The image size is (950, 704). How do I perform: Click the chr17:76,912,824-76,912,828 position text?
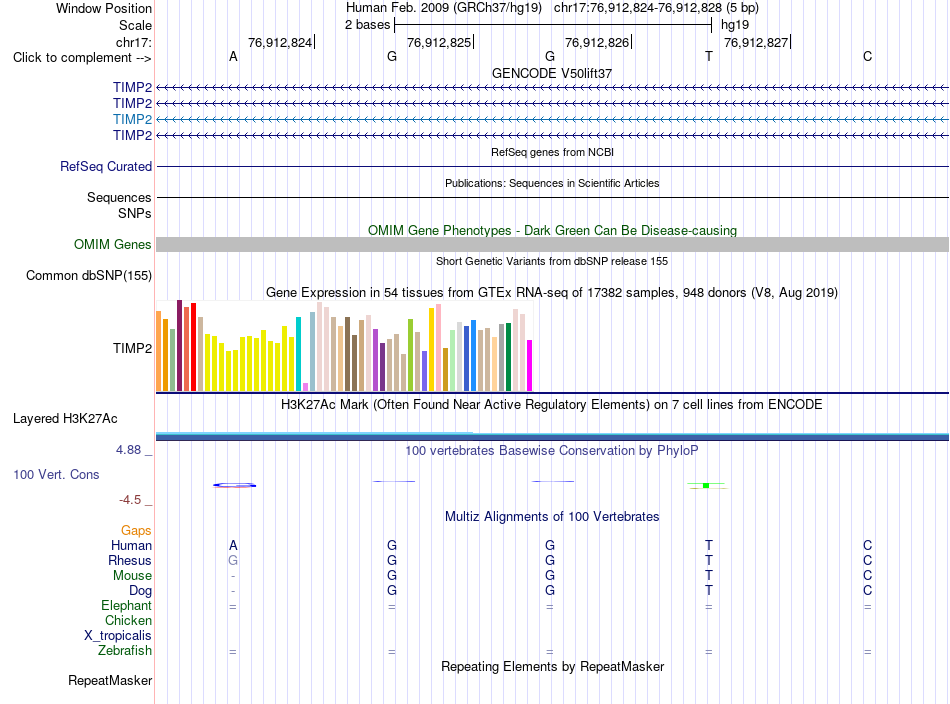[x=638, y=8]
